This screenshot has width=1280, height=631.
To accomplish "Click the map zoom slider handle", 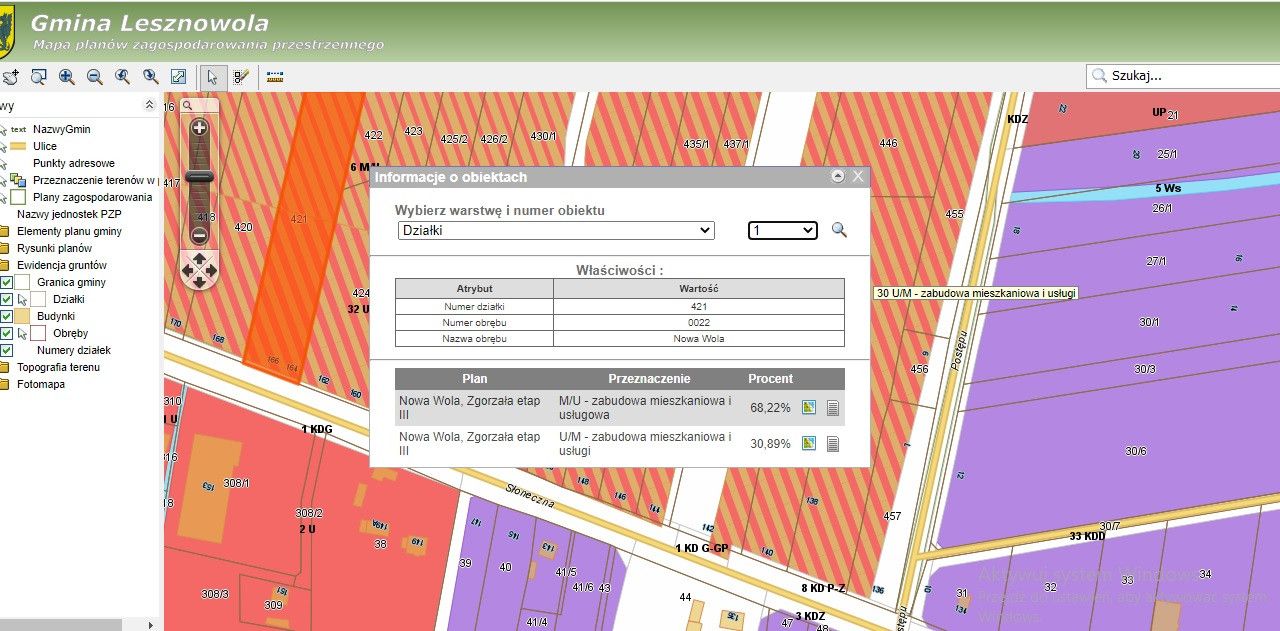I will (199, 177).
